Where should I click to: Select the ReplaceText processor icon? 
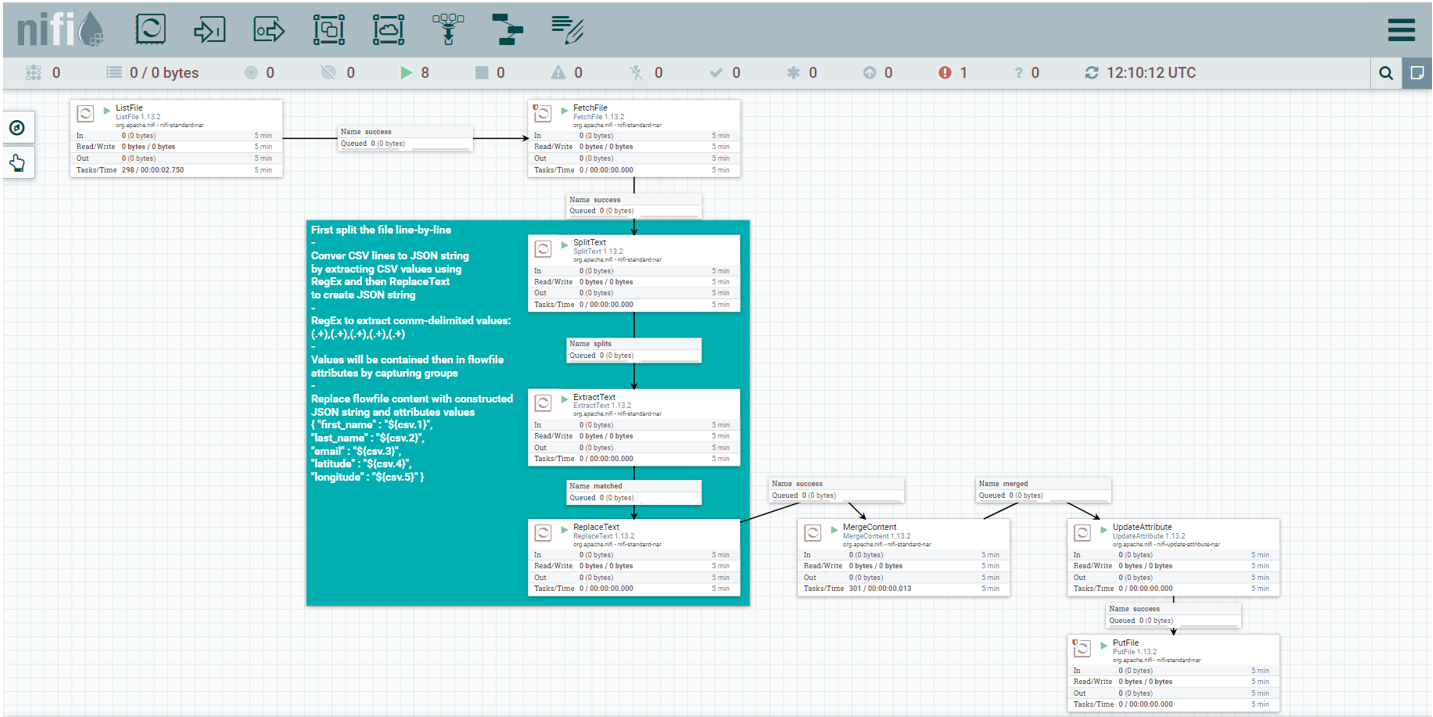pos(544,533)
